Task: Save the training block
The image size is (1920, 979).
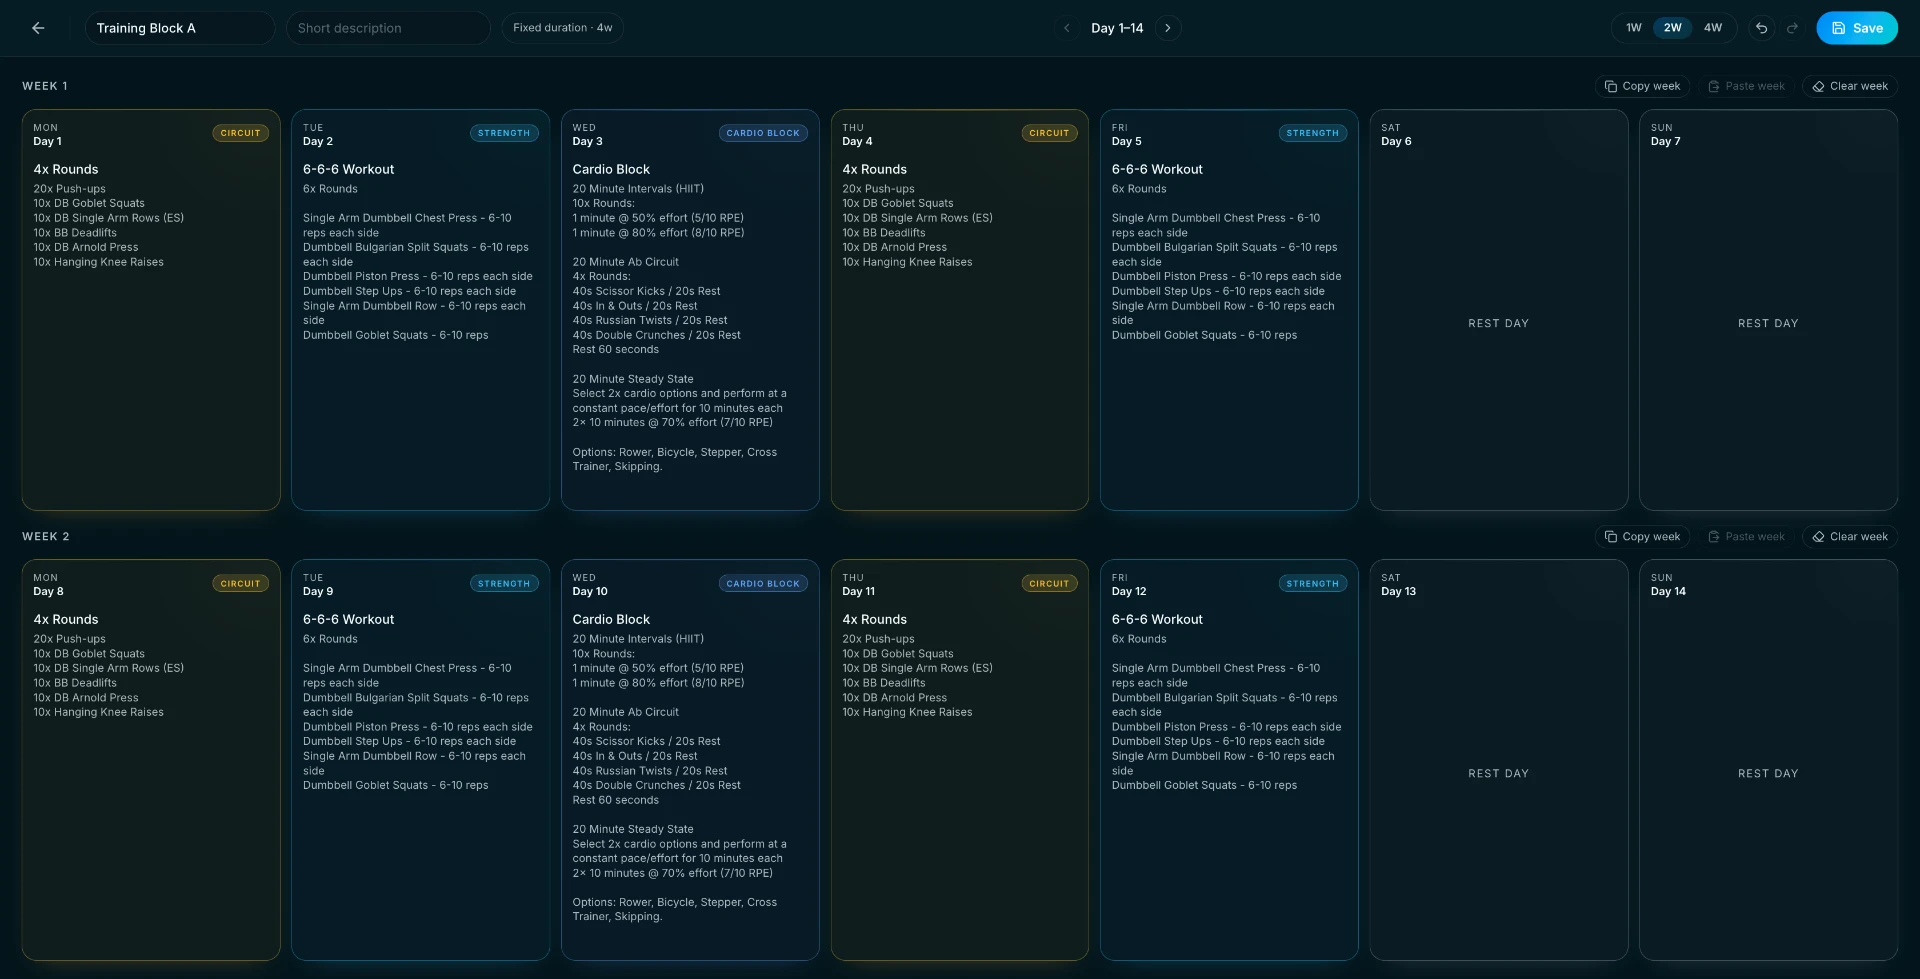Action: coord(1857,28)
